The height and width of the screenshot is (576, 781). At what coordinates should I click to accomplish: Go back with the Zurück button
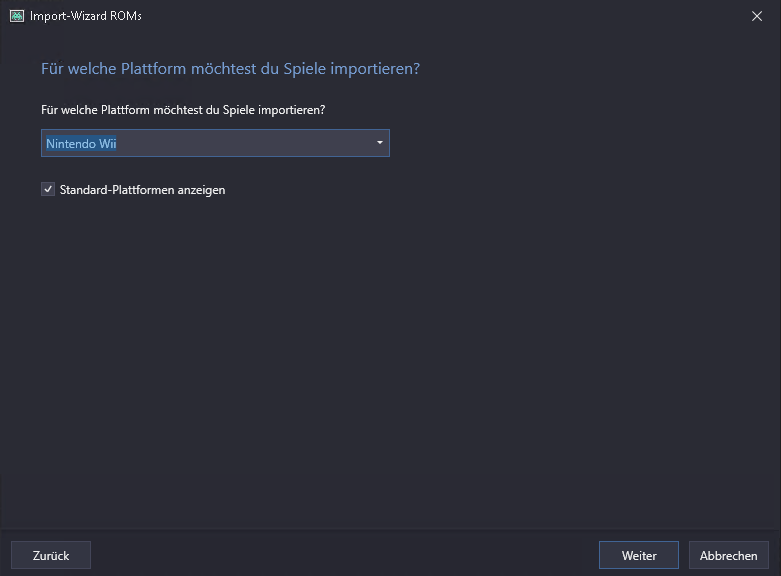[x=51, y=555]
